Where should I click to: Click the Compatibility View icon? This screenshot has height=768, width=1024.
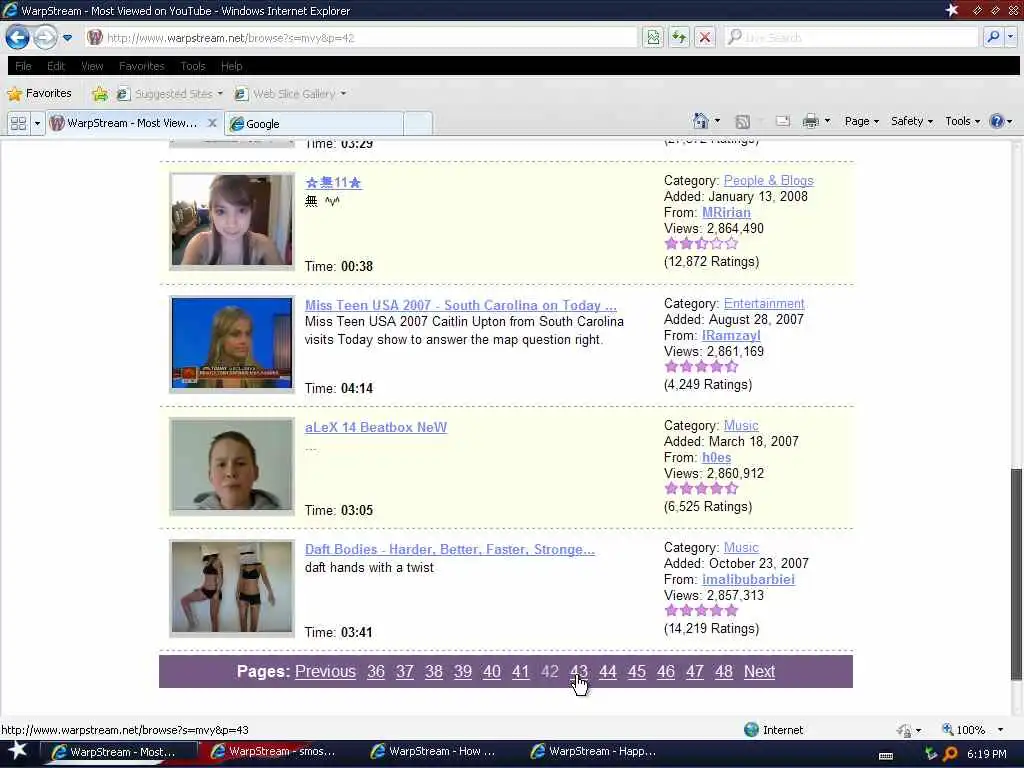[652, 37]
